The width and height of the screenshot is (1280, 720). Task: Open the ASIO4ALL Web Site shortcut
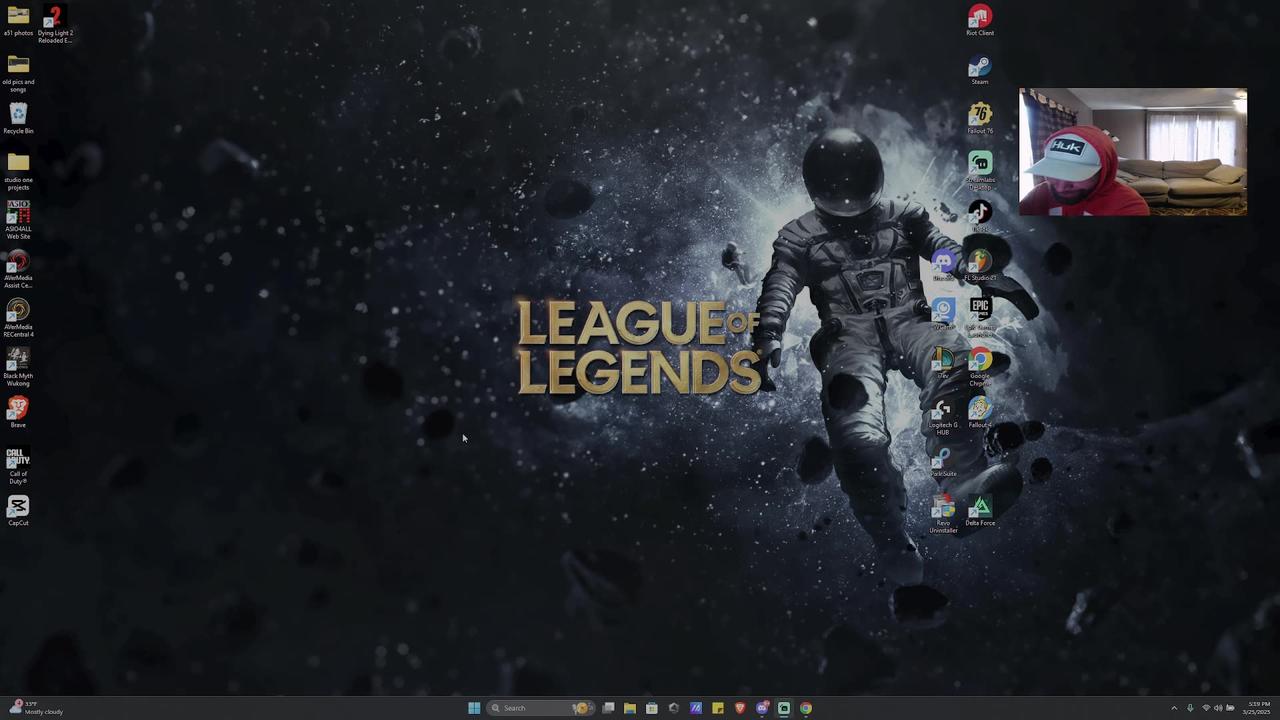[x=18, y=221]
